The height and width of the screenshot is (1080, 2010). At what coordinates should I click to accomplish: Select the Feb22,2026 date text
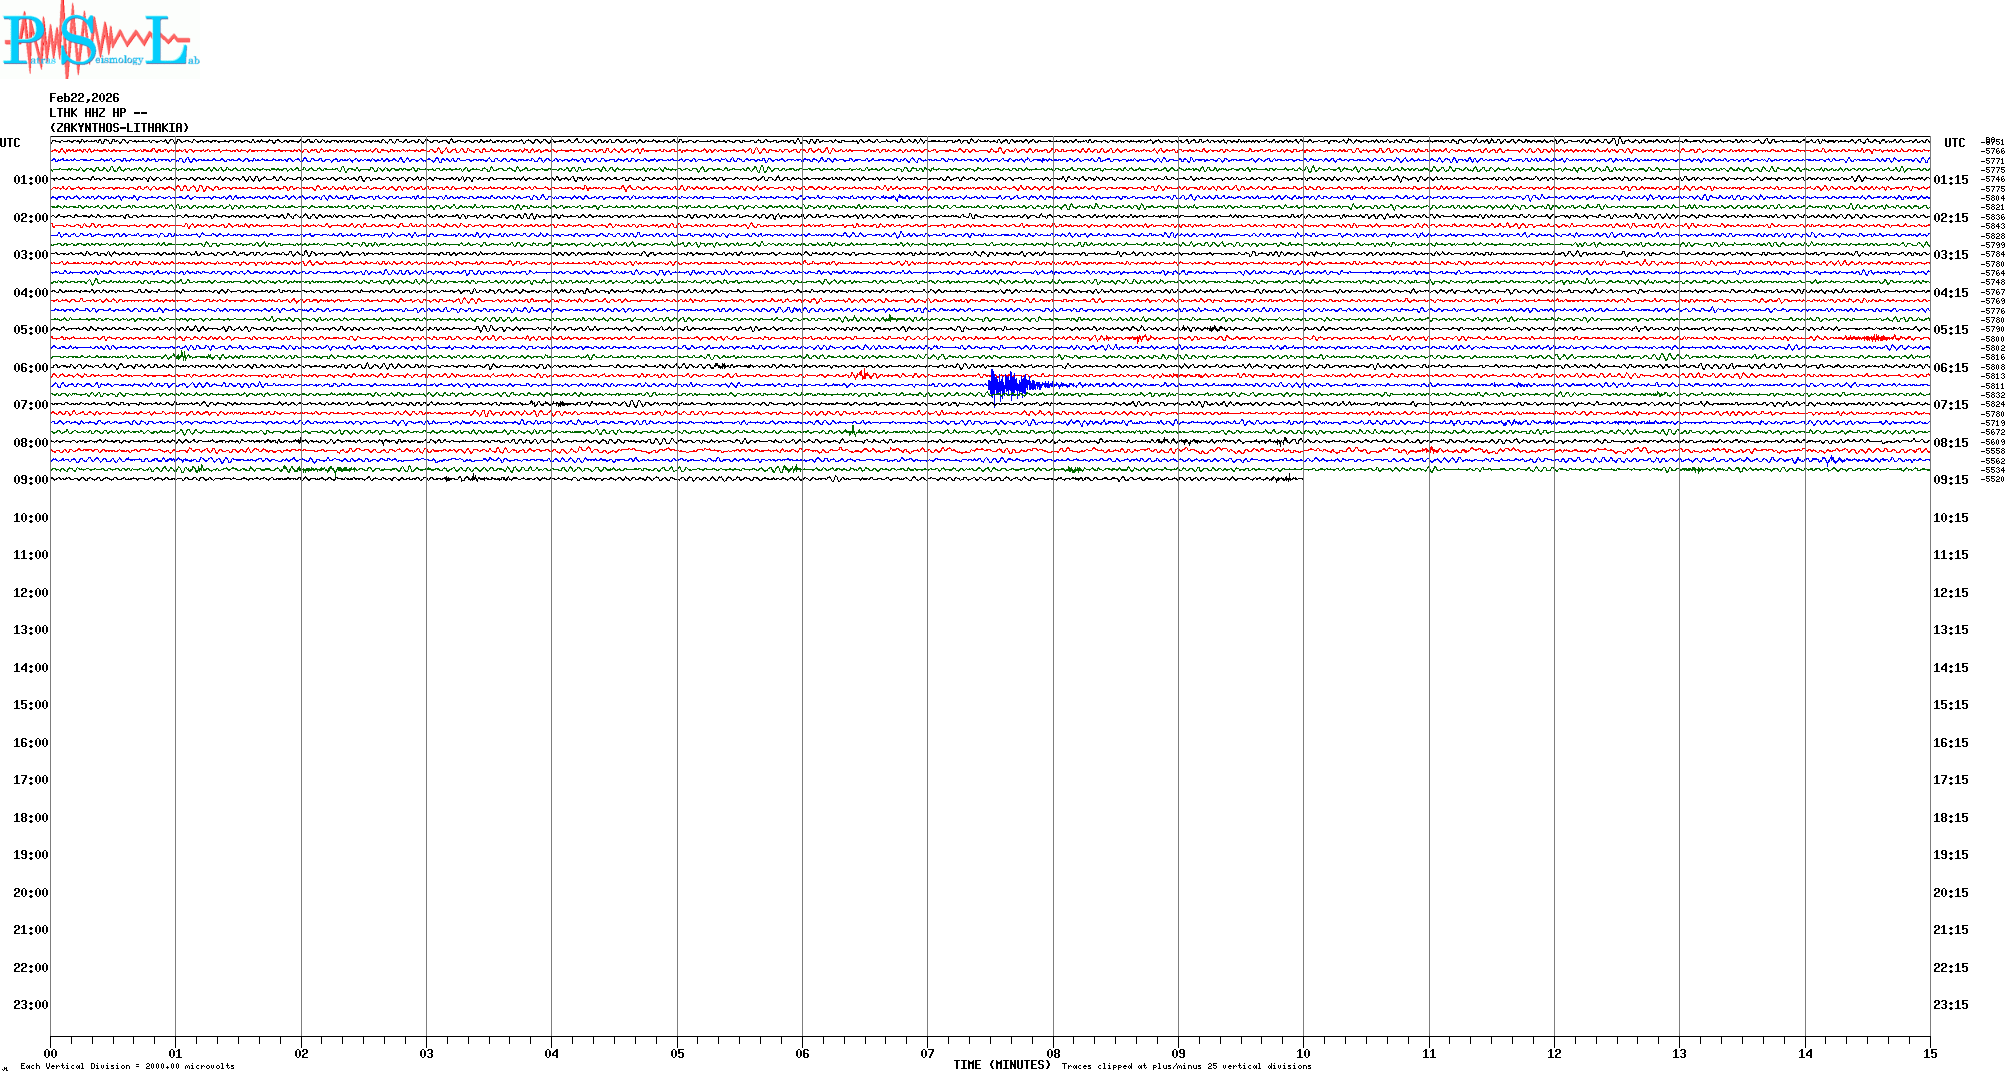click(x=84, y=98)
